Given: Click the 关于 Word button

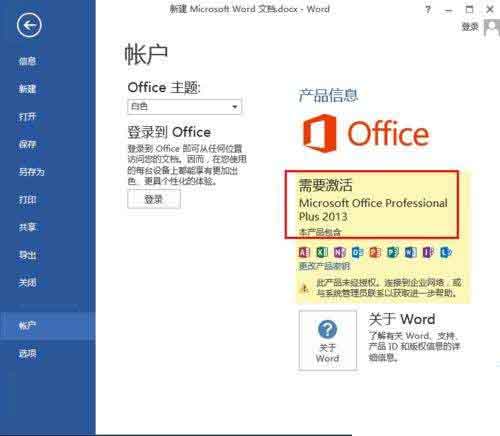Looking at the screenshot, I should click(328, 340).
